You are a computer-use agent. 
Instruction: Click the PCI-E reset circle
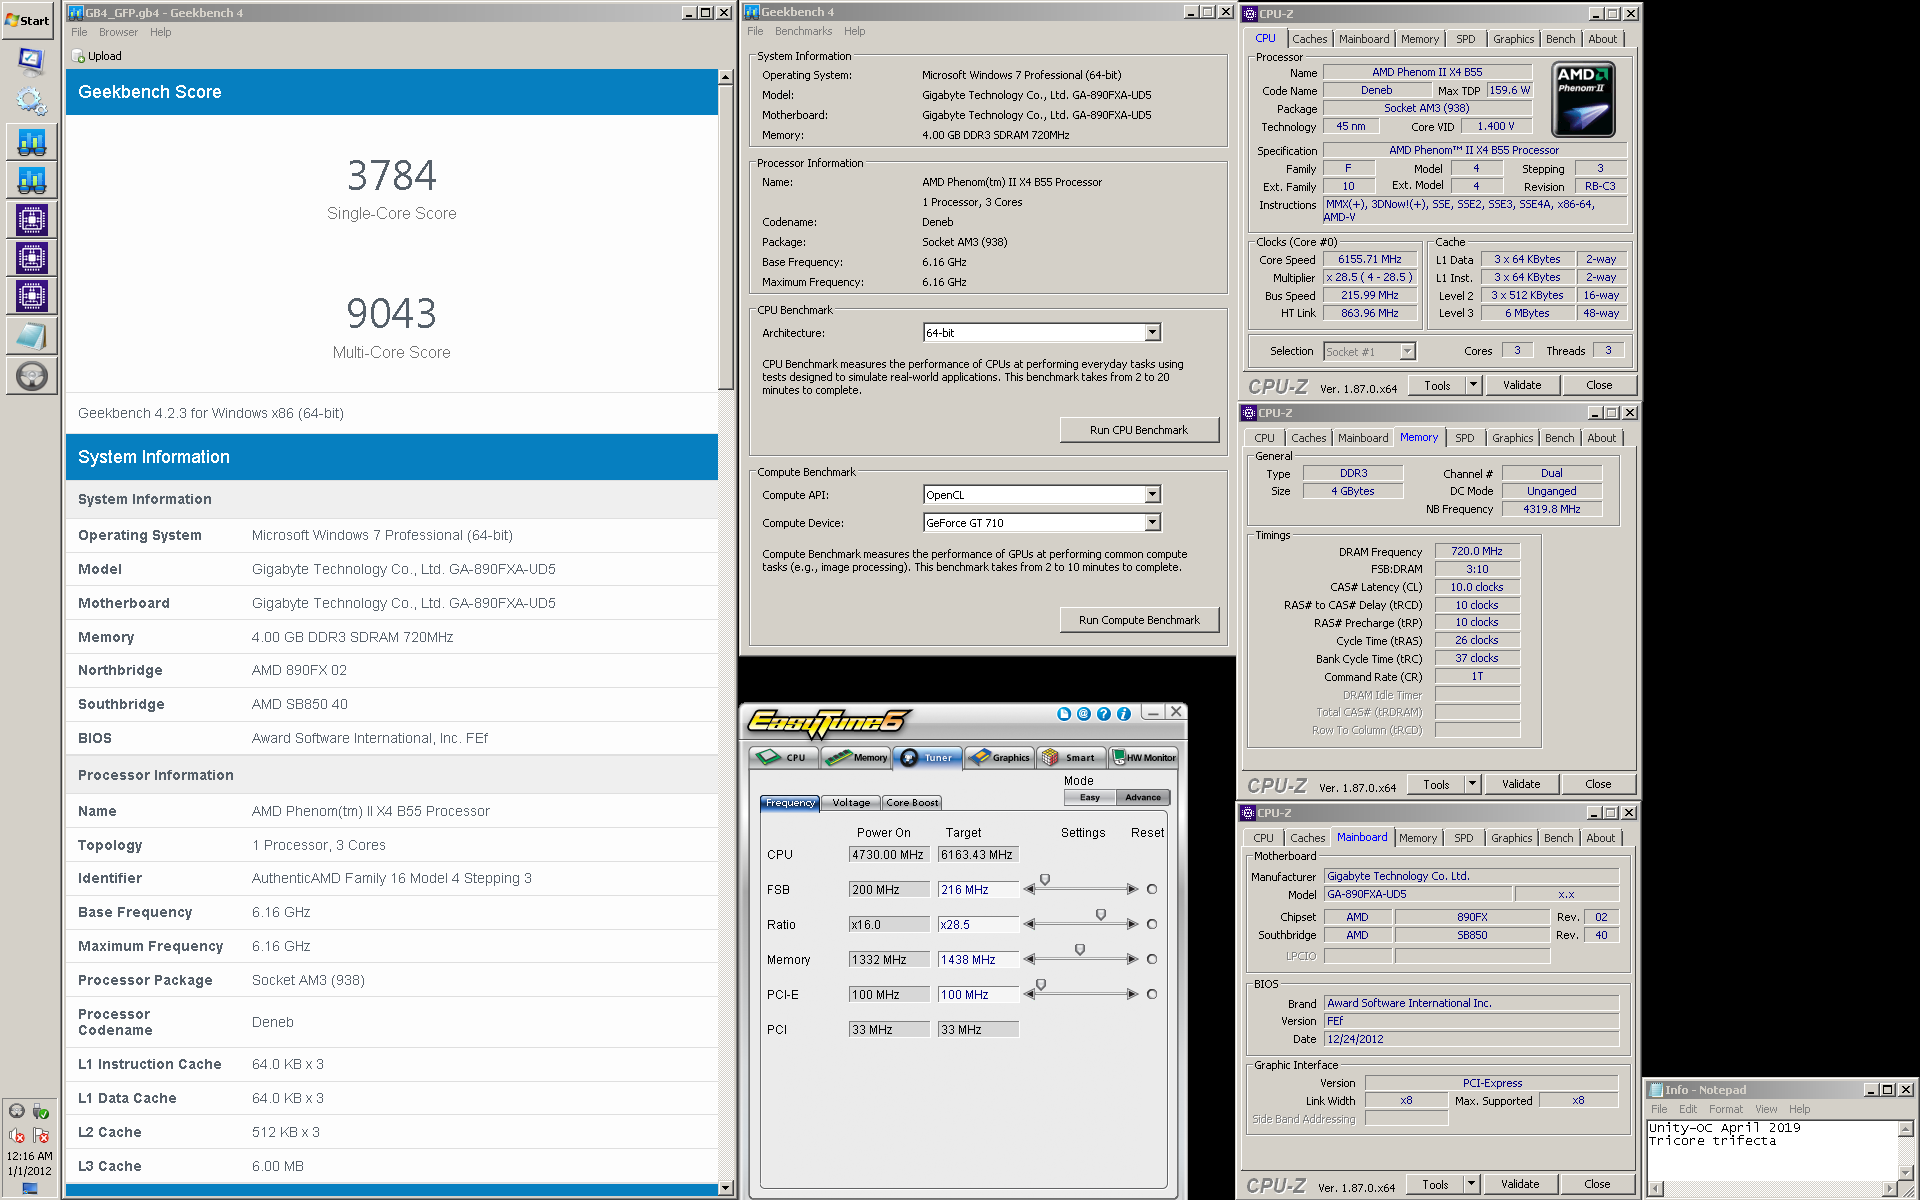coord(1152,994)
